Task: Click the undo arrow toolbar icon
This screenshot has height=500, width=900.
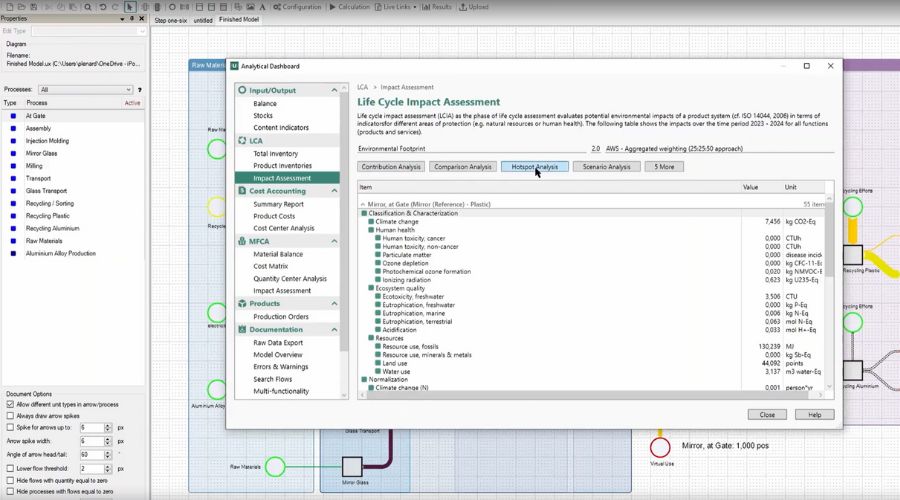Action: (103, 7)
